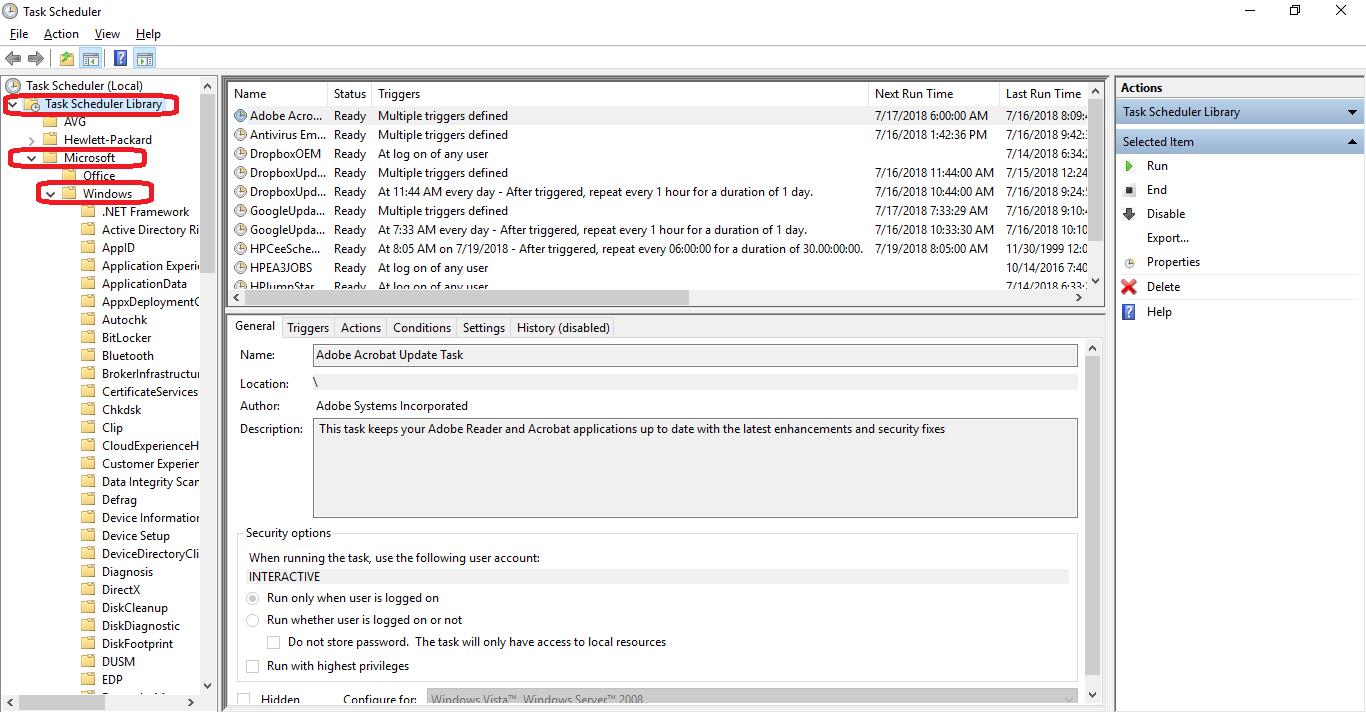Open the File menu
1366x712 pixels.
tap(19, 34)
